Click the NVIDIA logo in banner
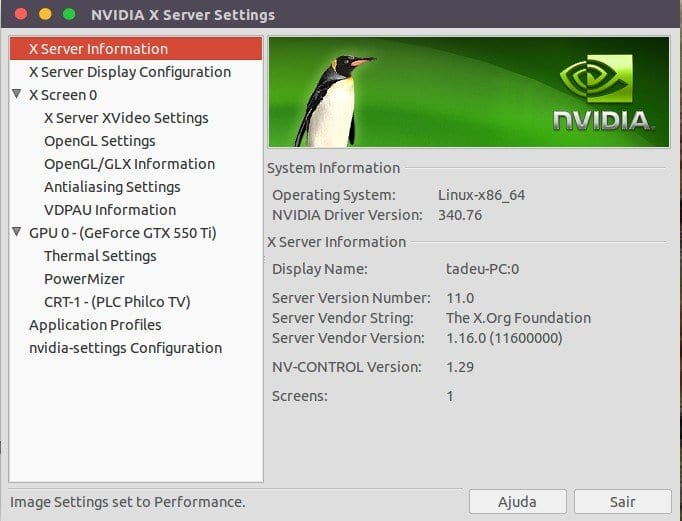The width and height of the screenshot is (682, 521). tap(602, 92)
